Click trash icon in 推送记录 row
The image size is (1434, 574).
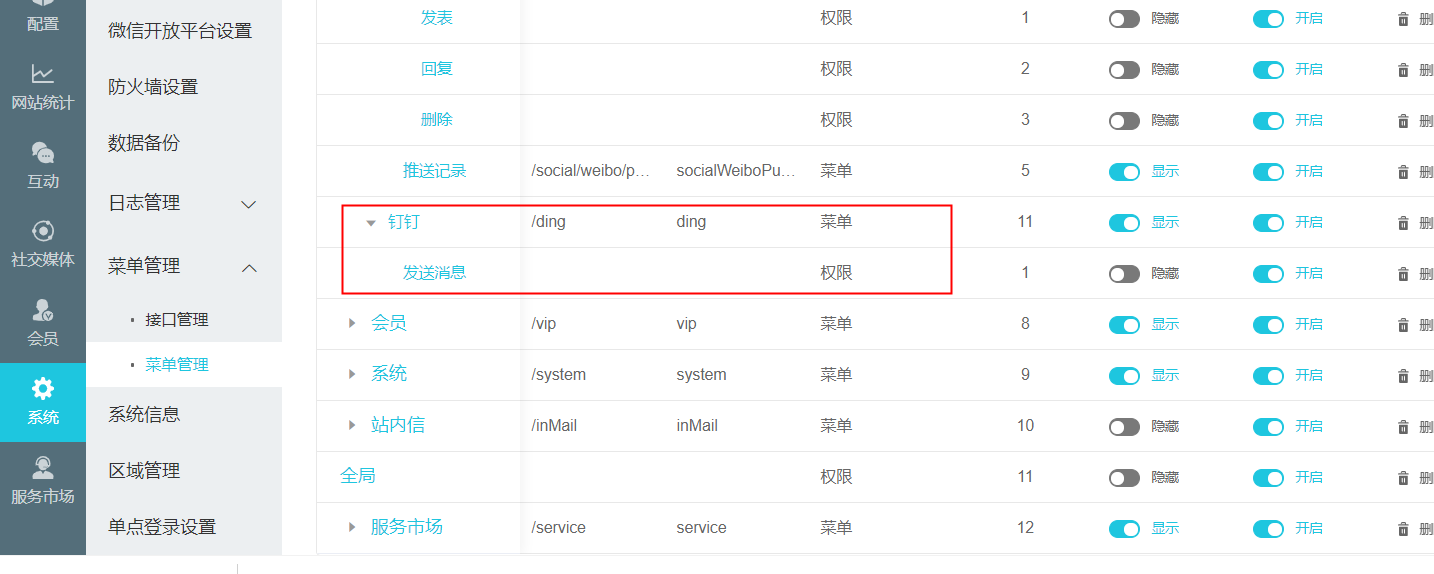click(x=1403, y=171)
